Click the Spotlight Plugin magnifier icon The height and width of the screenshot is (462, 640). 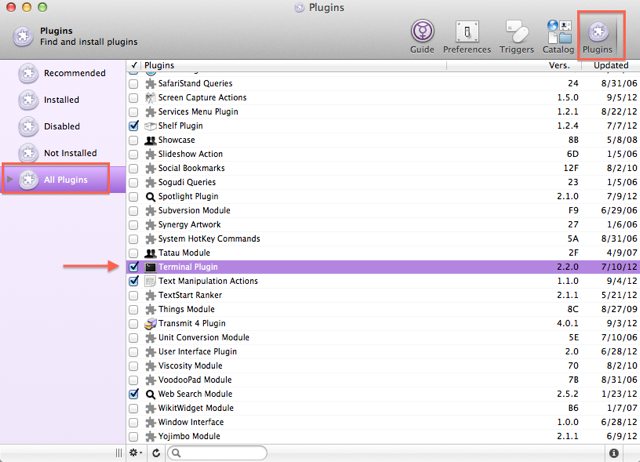pos(151,197)
